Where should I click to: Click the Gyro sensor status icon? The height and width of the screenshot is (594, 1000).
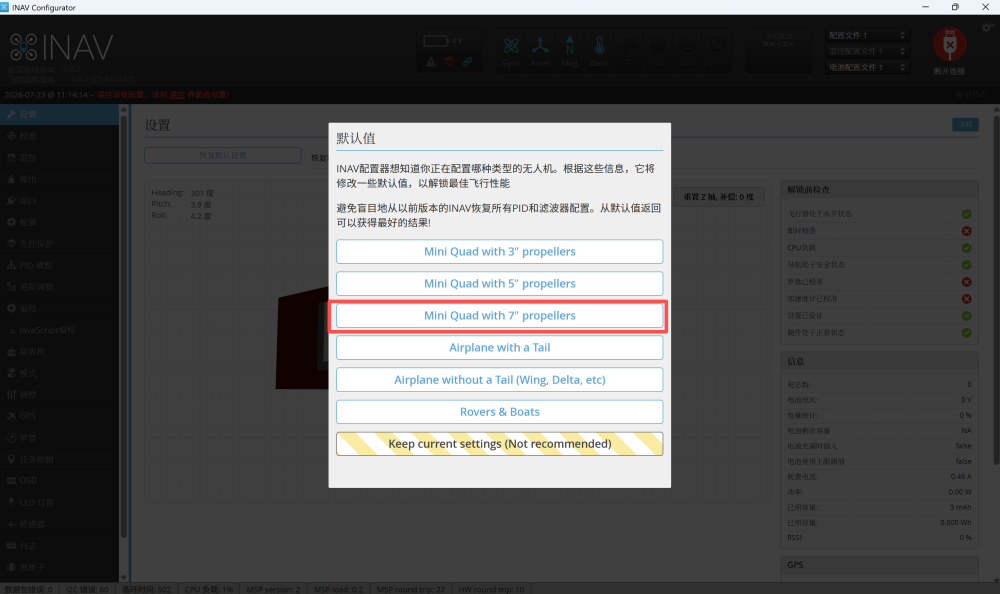[511, 50]
